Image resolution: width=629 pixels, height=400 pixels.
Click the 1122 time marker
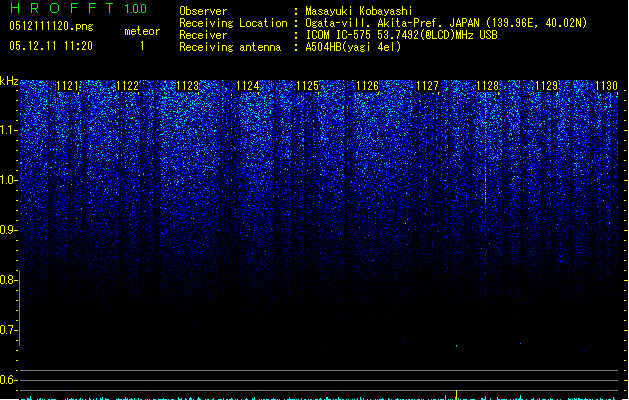[128, 86]
